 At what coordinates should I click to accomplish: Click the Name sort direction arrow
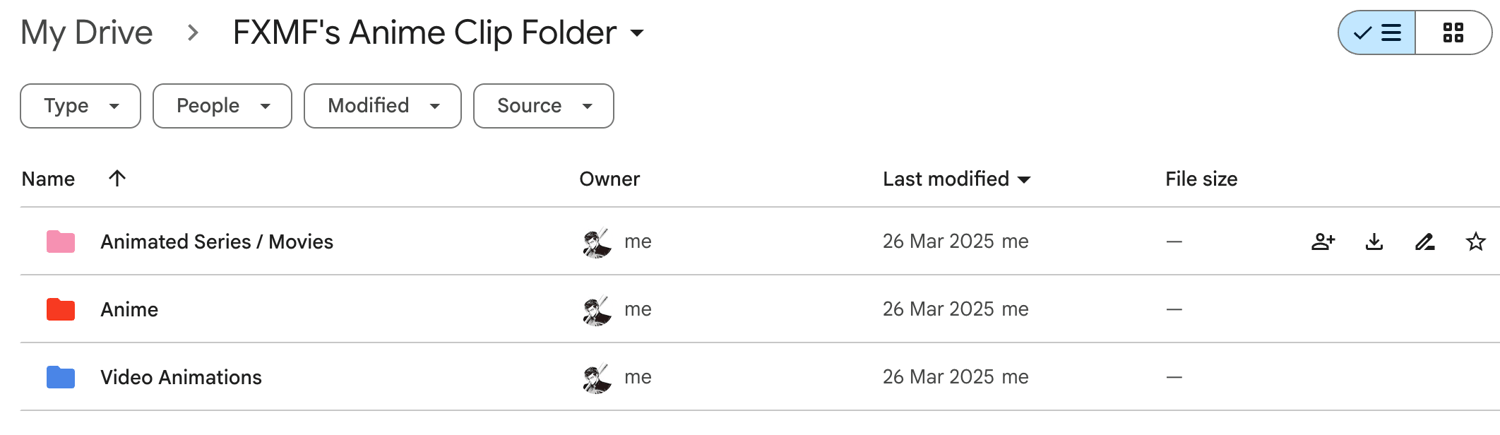pos(117,179)
